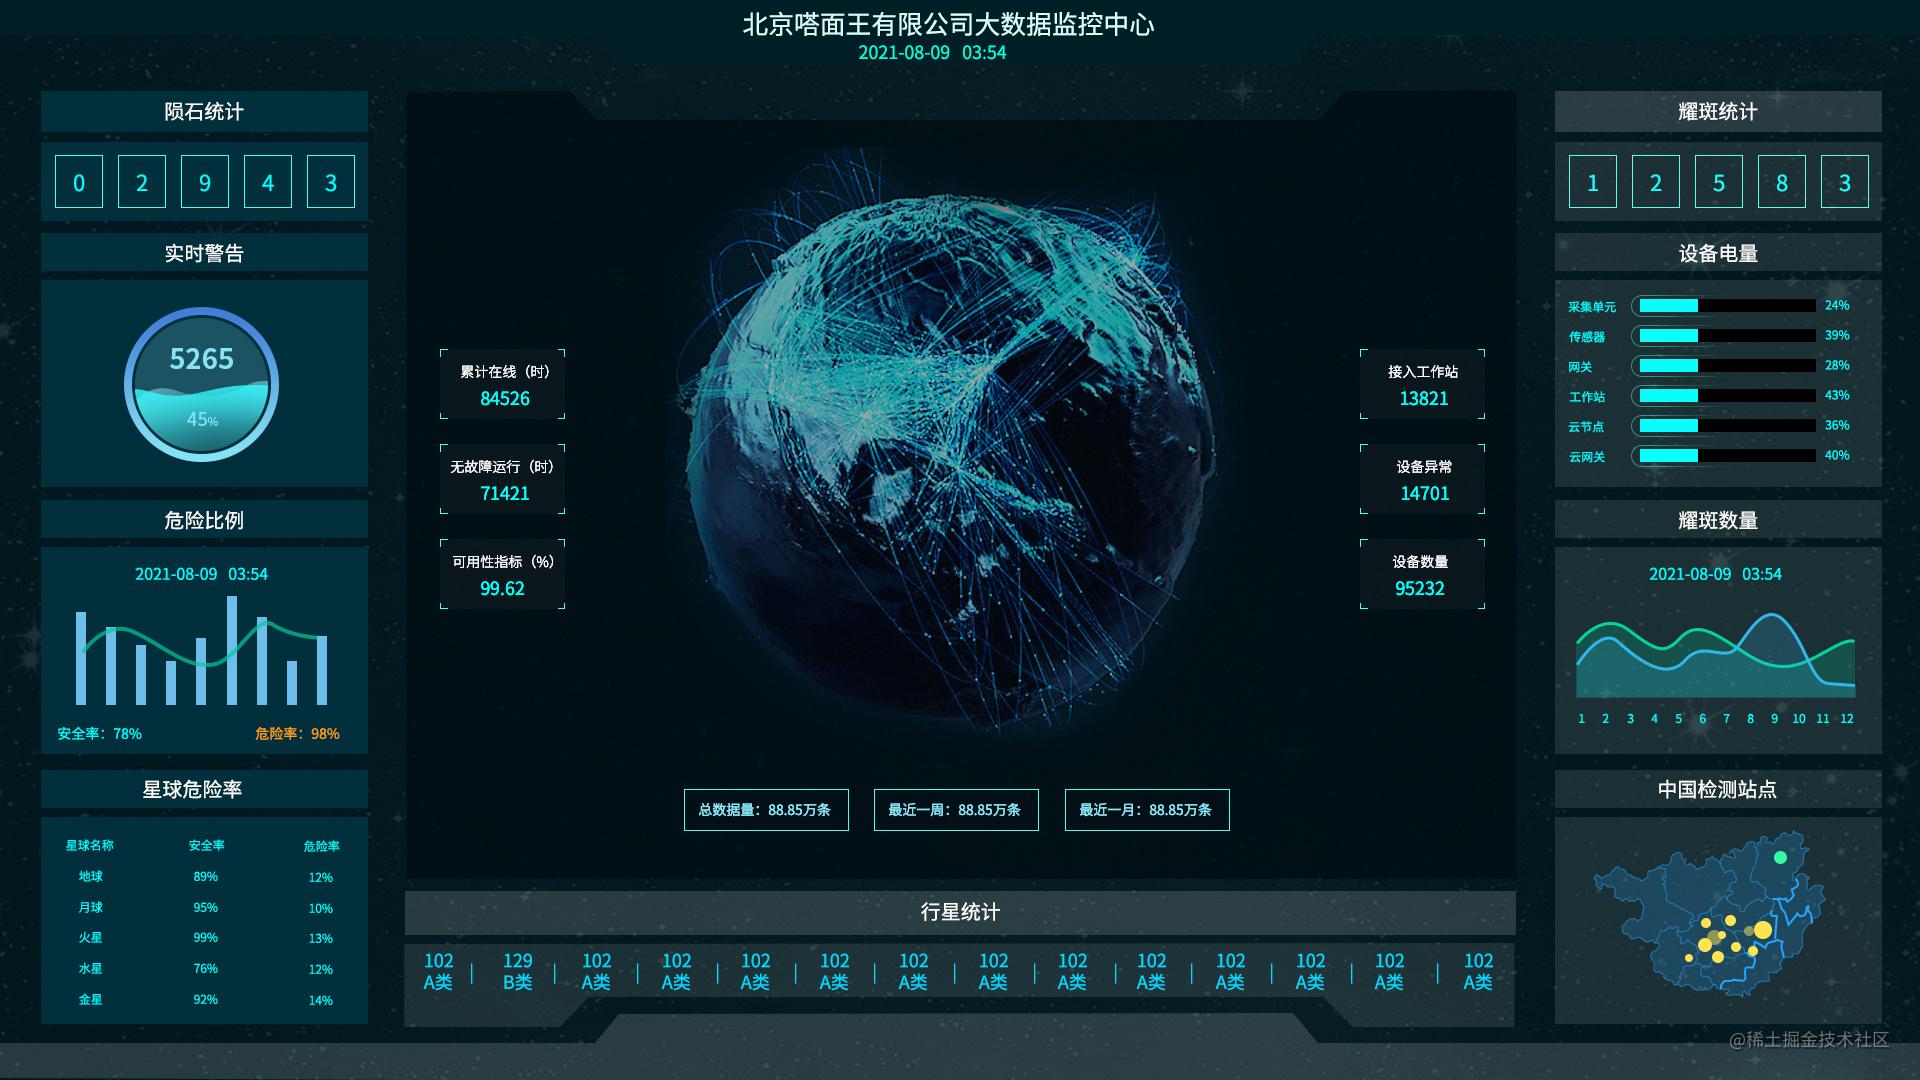The width and height of the screenshot is (1920, 1080).
Task: Click the 累计在线 84526 stat card
Action: coord(503,385)
